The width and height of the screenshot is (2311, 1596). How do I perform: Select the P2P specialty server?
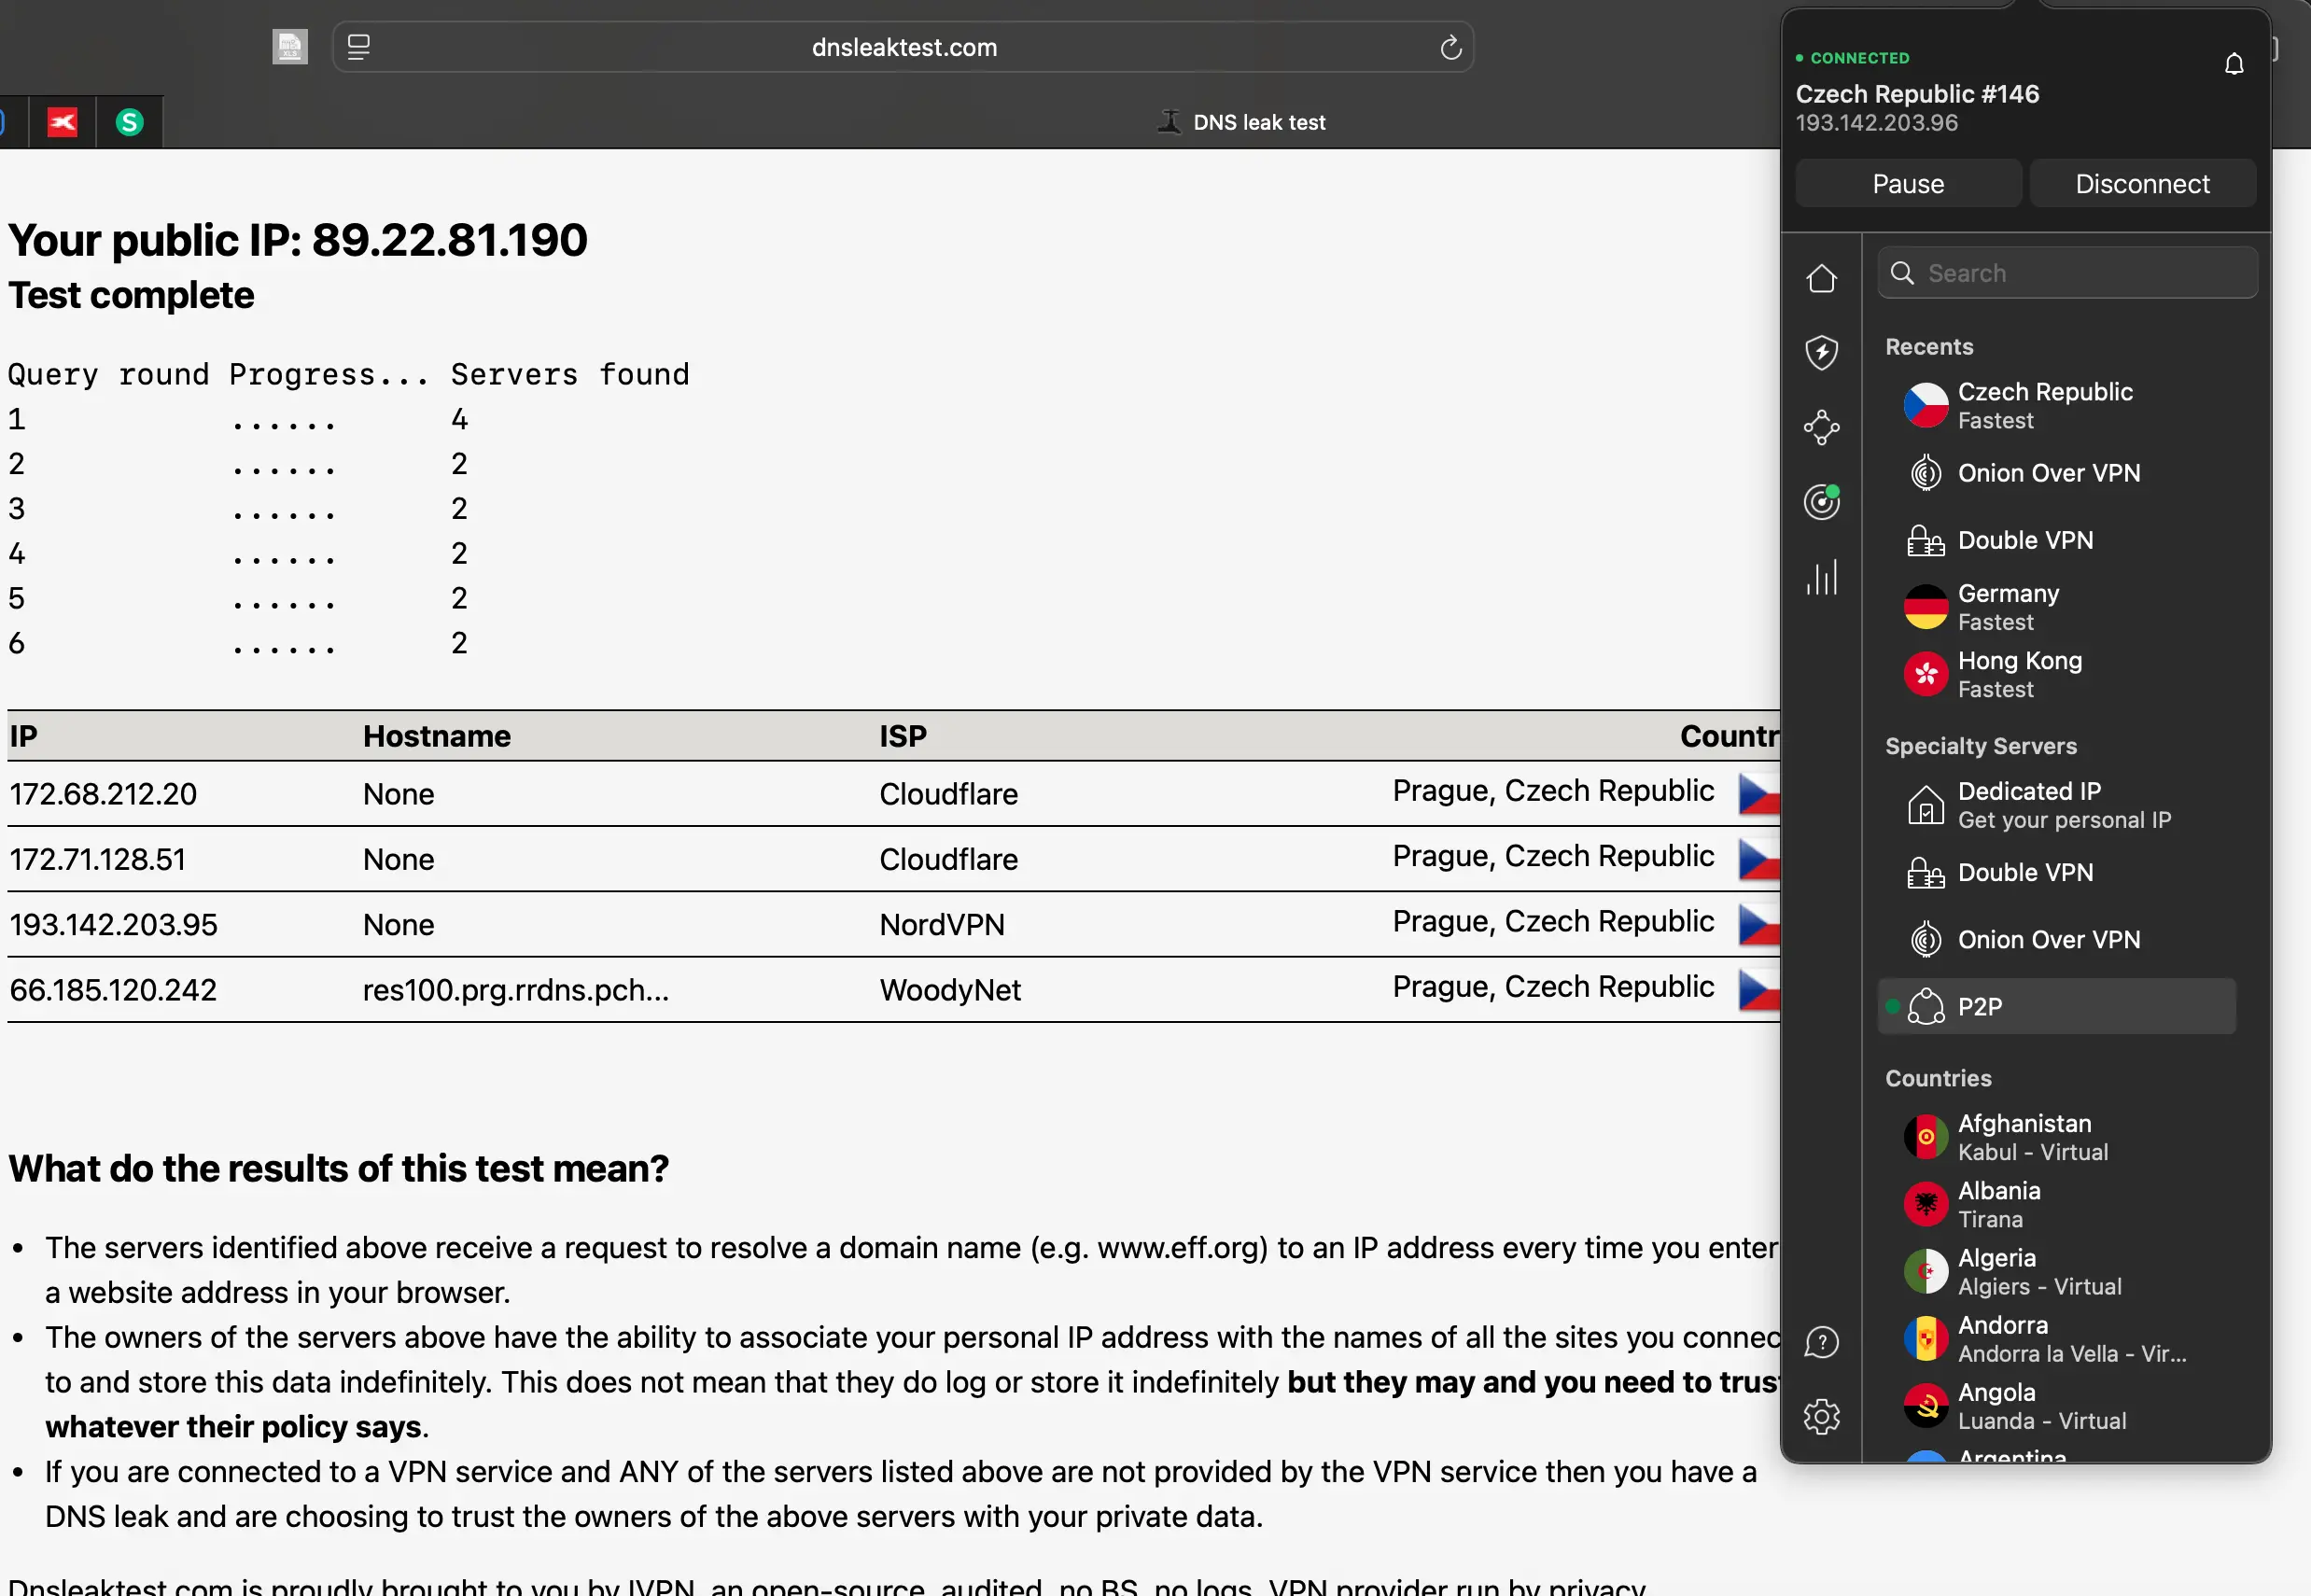tap(2055, 1006)
